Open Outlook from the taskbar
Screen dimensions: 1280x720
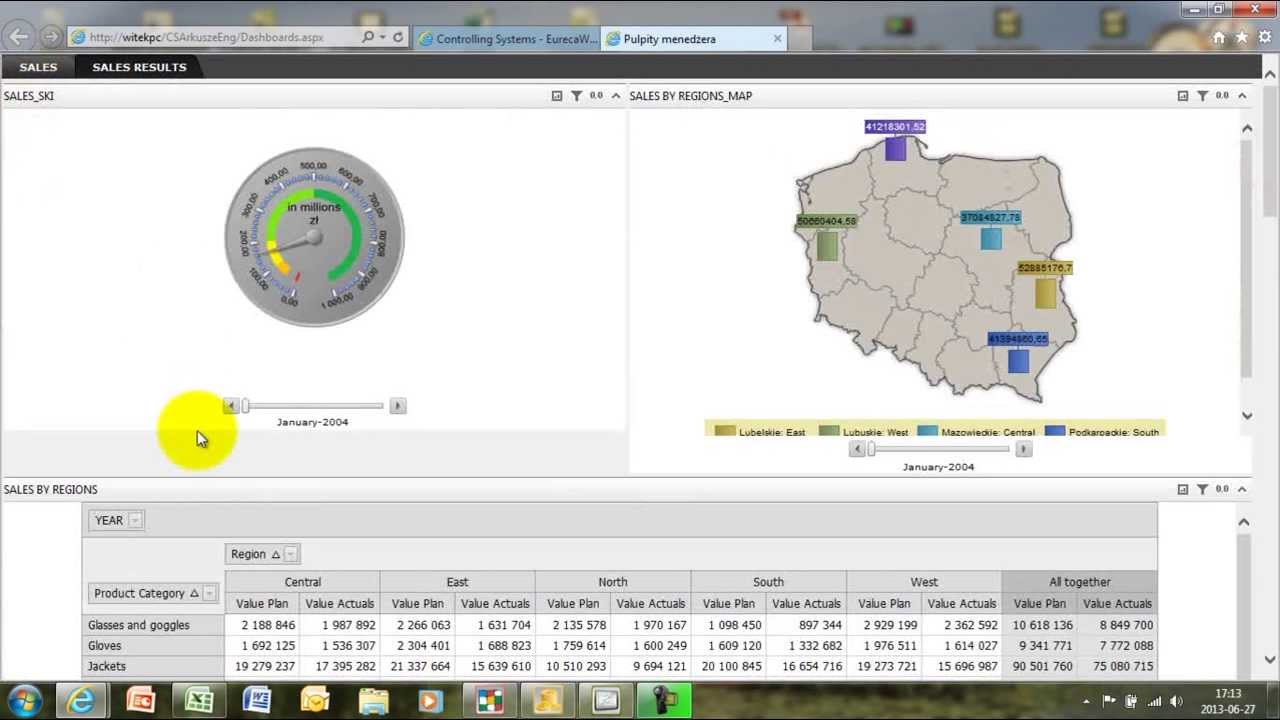pos(315,701)
